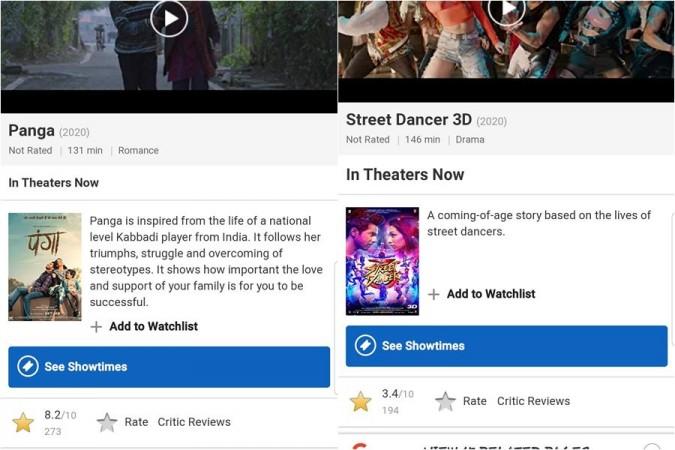
Task: Click the 3.4/10 rating value
Action: 398,394
